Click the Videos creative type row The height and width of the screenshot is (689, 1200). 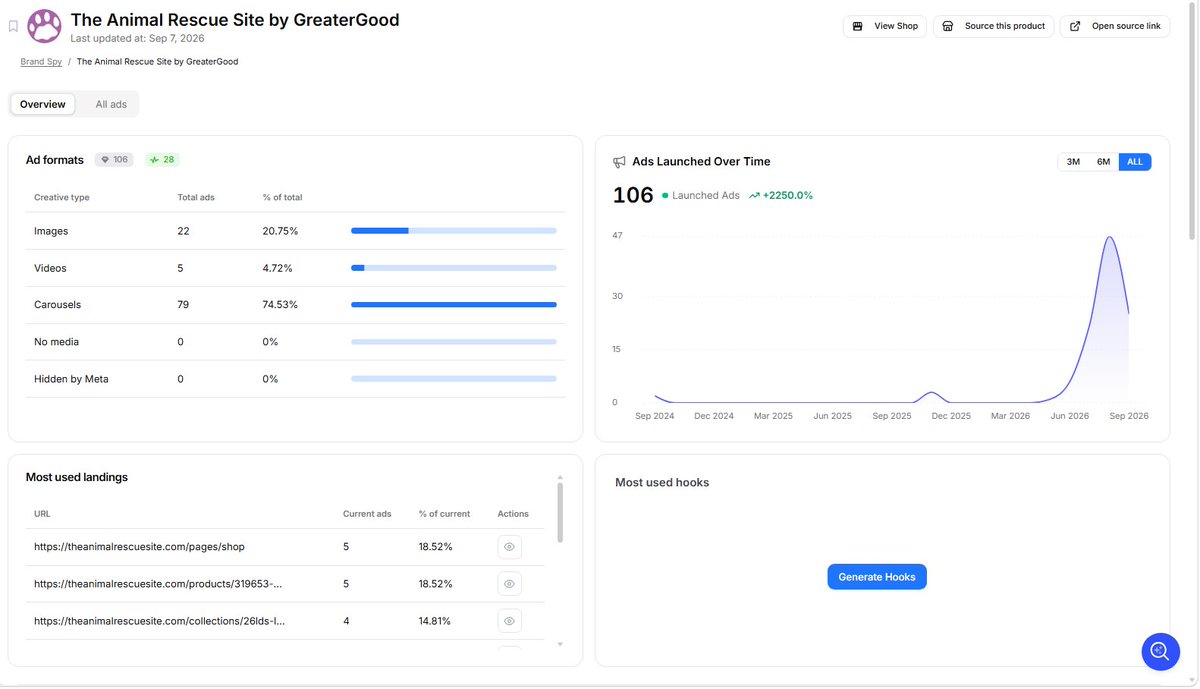(295, 268)
